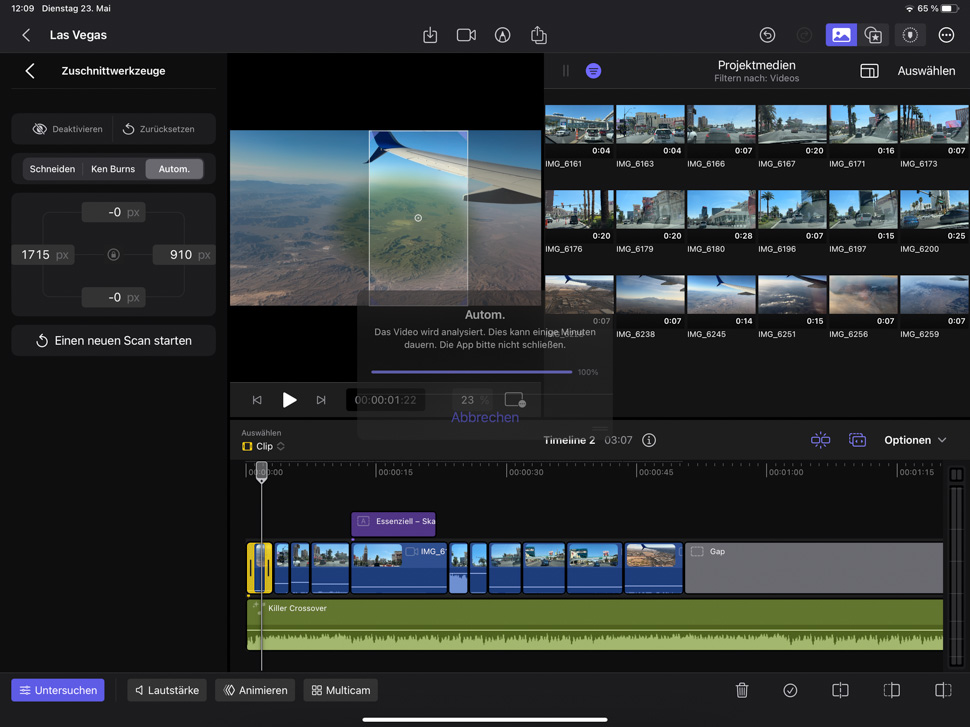Image resolution: width=970 pixels, height=727 pixels.
Task: Jump to previous frame in viewer
Action: tap(257, 400)
